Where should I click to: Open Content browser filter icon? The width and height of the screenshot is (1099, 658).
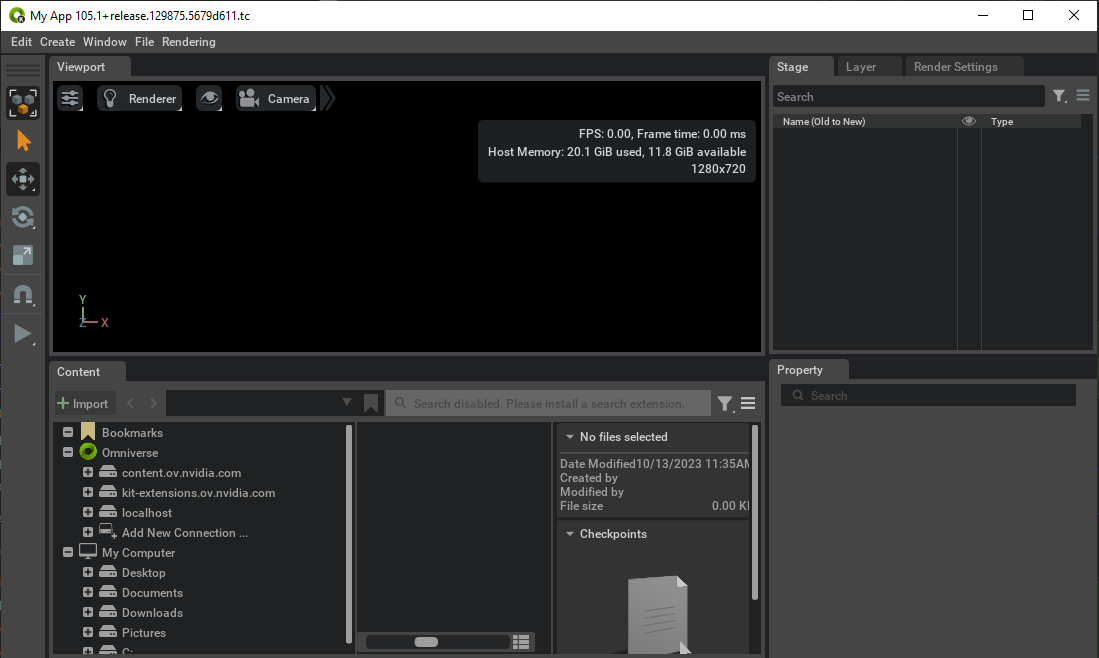click(725, 403)
